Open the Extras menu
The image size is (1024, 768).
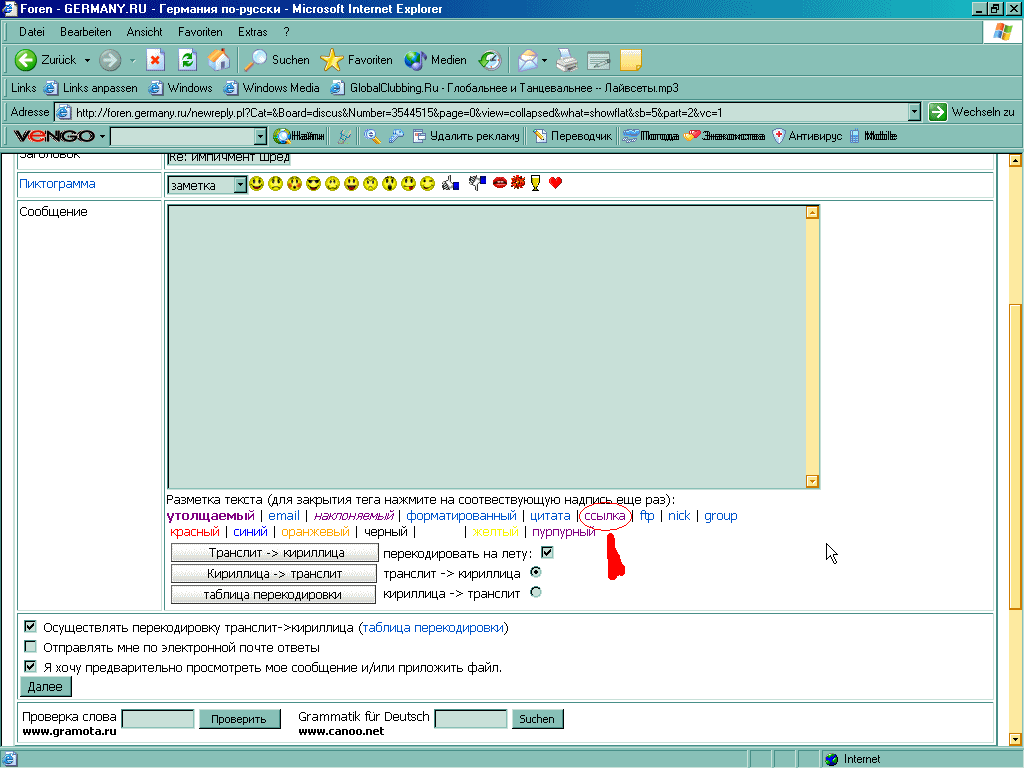tap(252, 32)
